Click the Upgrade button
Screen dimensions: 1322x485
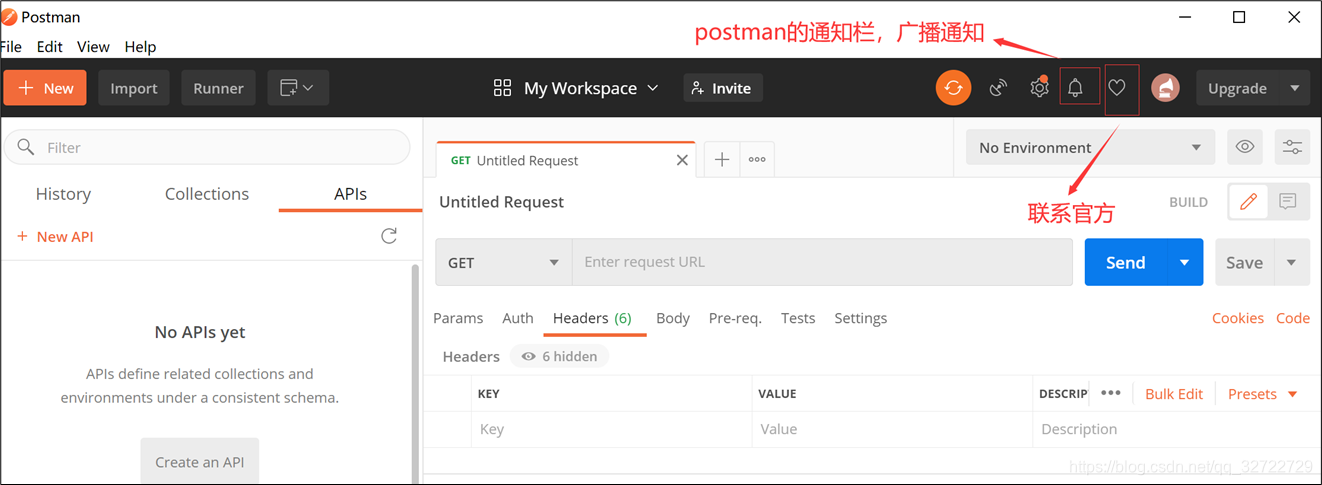(1237, 88)
